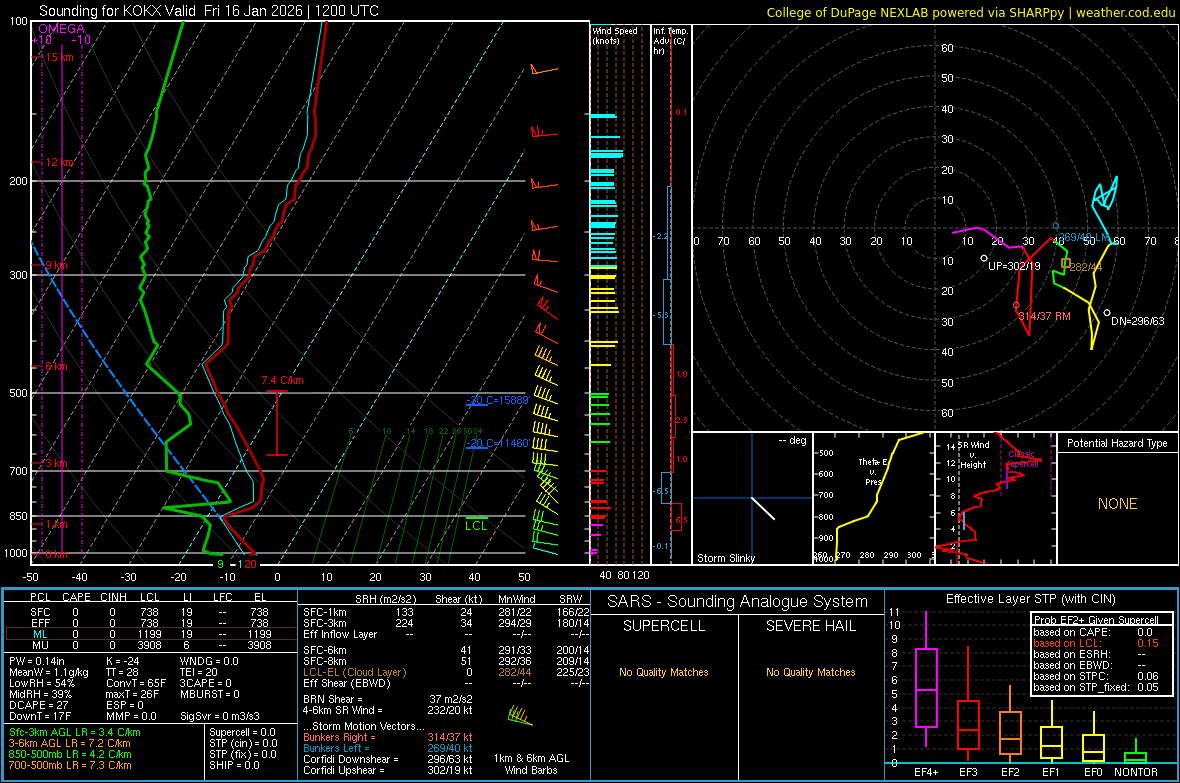Click No Quality Matches under SEVERE HAIL

coord(810,672)
